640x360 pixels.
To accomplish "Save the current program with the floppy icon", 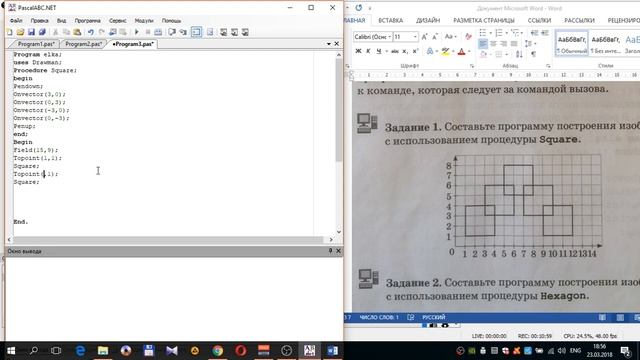I will pyautogui.click(x=31, y=32).
